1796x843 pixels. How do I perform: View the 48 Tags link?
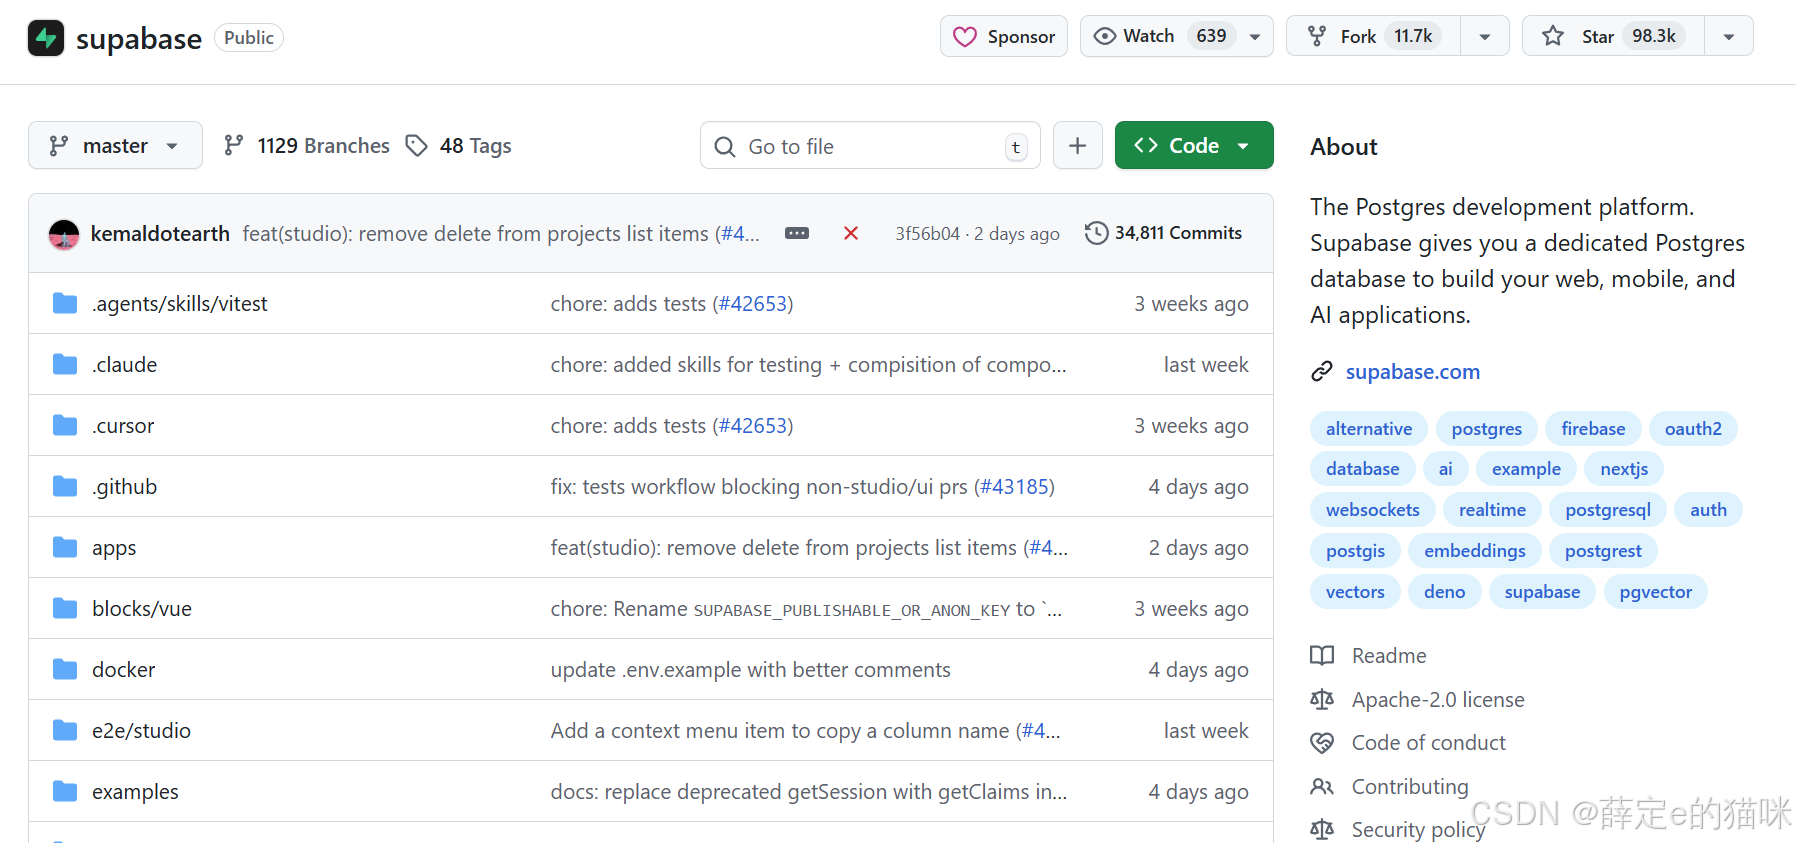click(459, 146)
